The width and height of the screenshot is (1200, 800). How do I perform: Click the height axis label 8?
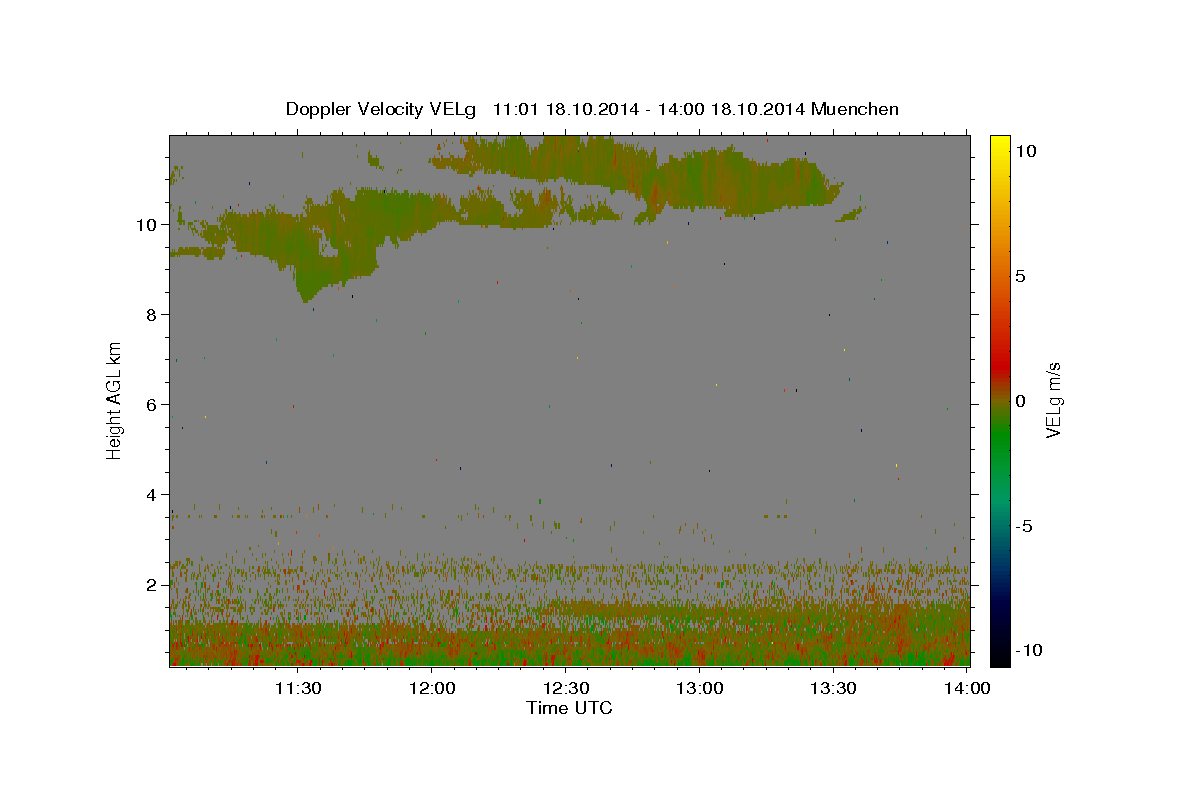(153, 315)
